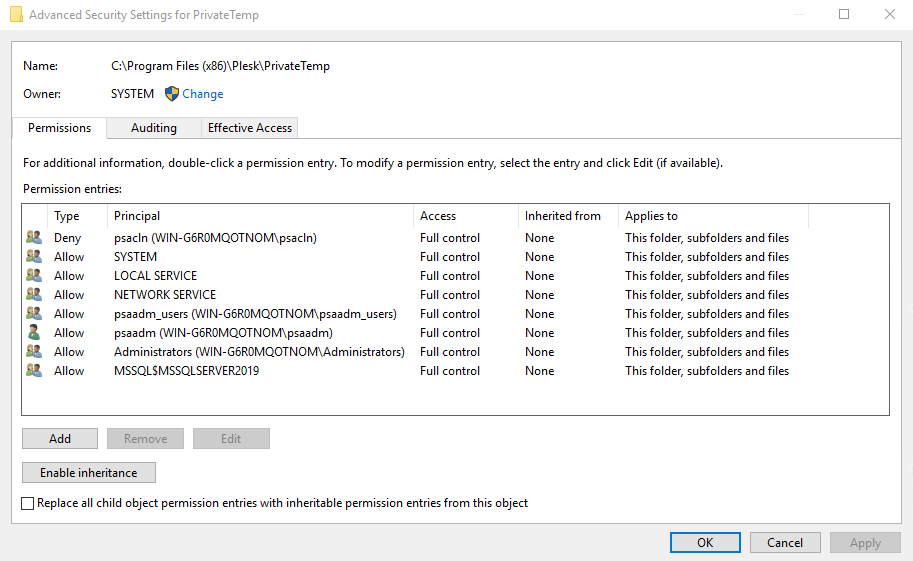This screenshot has width=913, height=561.
Task: Dismiss the dialog with the Cancel button
Action: coord(785,543)
